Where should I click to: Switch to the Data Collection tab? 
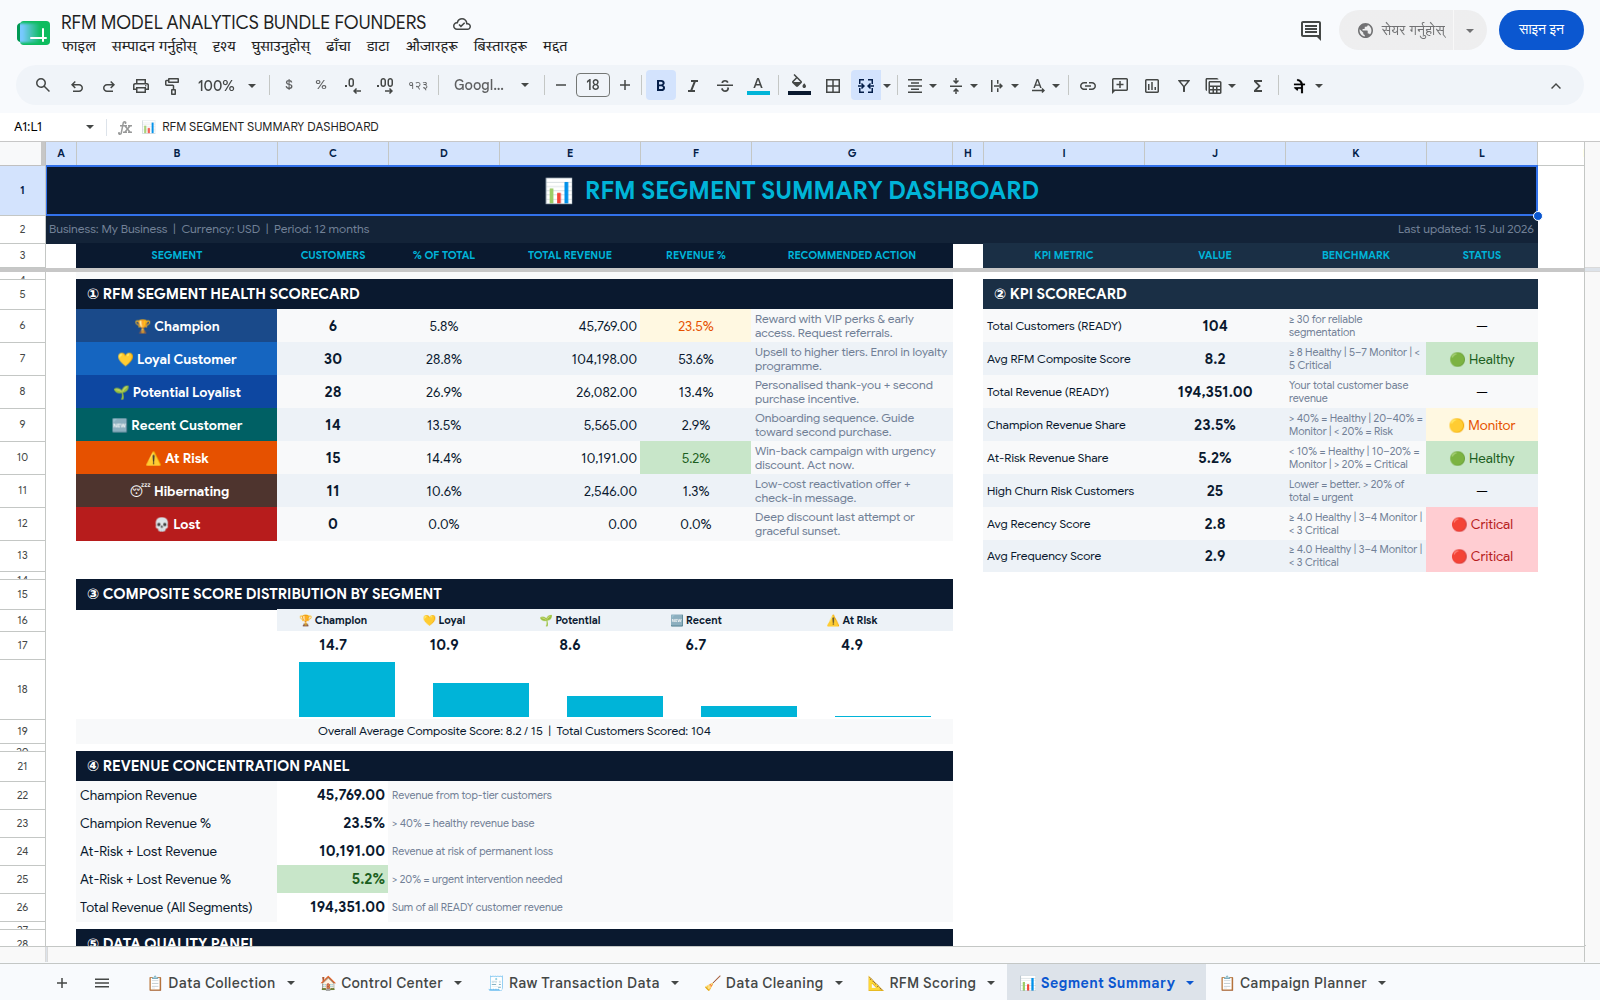pyautogui.click(x=221, y=983)
